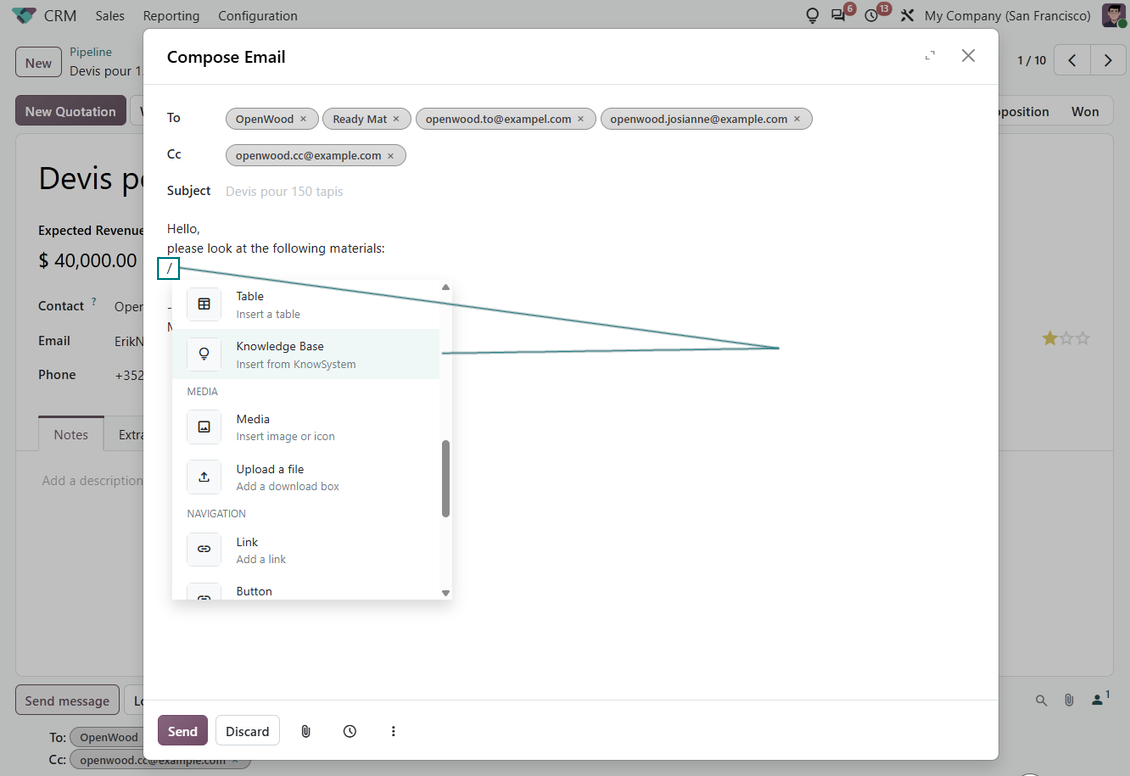Open activities clock with 13 badge
The image size is (1130, 776).
873,15
